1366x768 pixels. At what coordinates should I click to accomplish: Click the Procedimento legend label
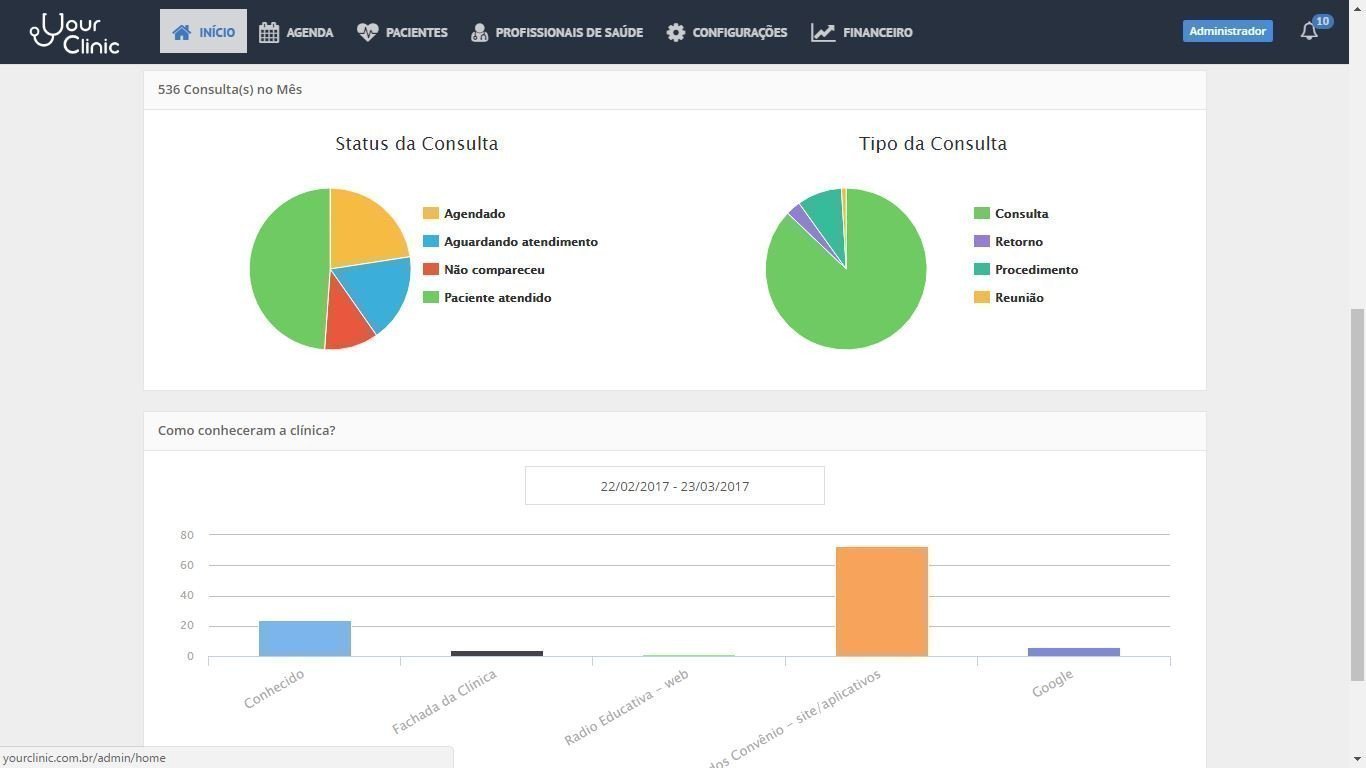point(1036,270)
